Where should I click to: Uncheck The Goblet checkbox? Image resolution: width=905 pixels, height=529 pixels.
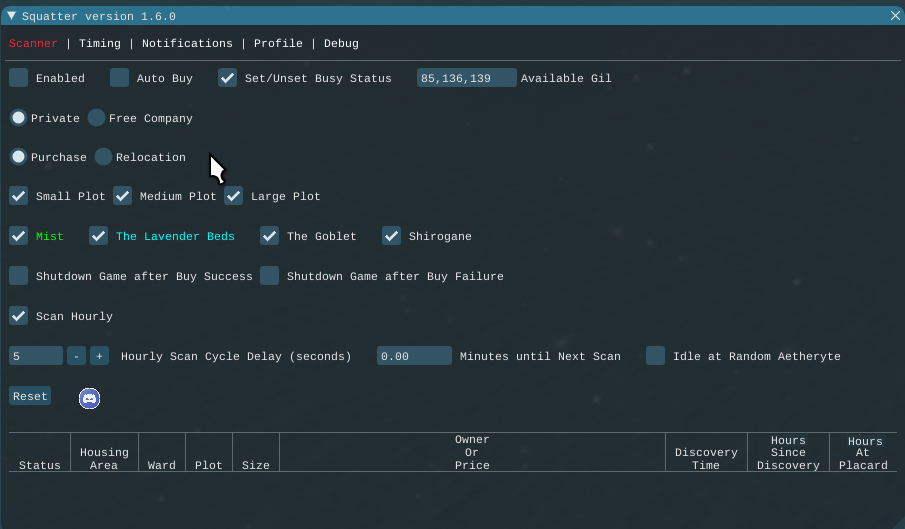coord(270,236)
